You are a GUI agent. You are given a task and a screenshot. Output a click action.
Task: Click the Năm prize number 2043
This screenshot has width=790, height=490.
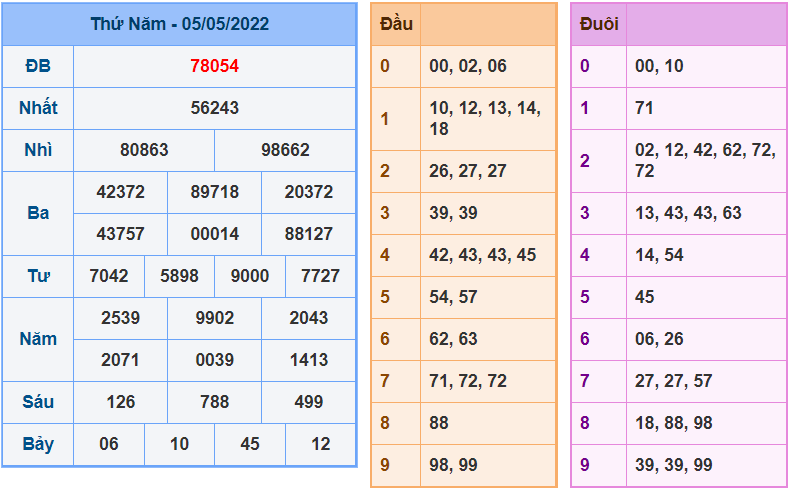click(x=309, y=318)
